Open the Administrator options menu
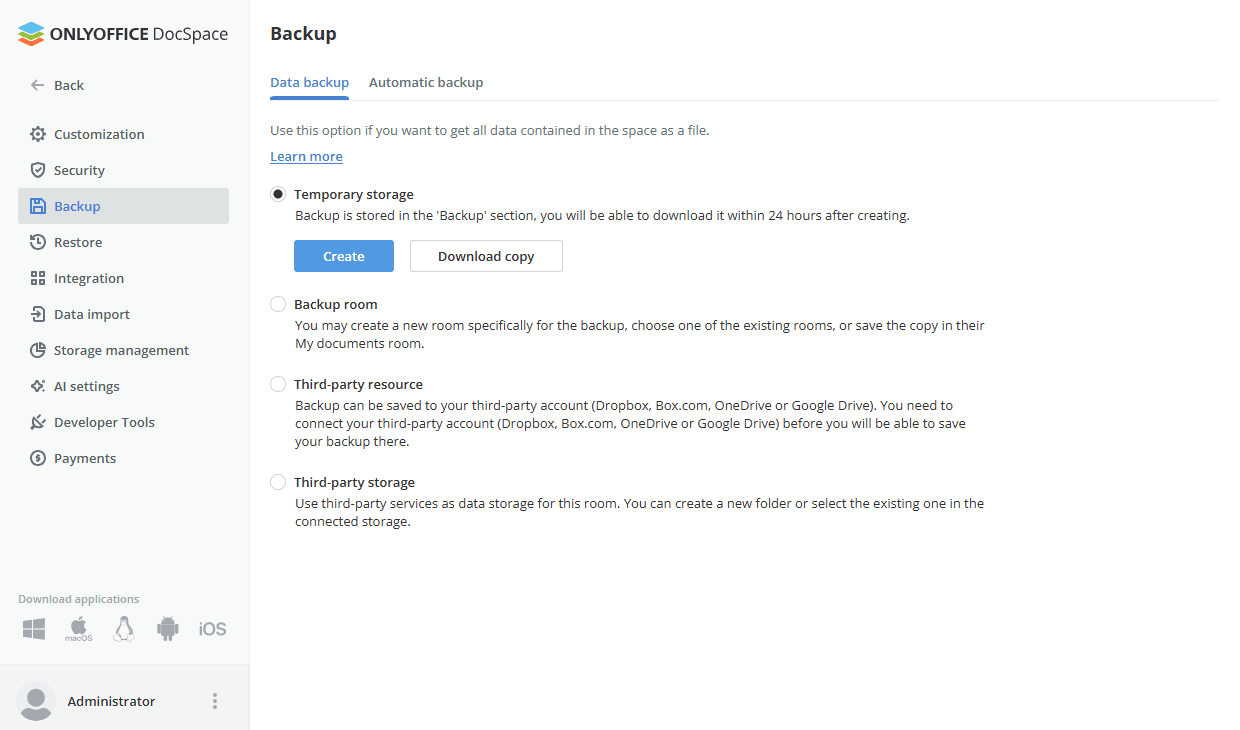The width and height of the screenshot is (1240, 730). (214, 701)
